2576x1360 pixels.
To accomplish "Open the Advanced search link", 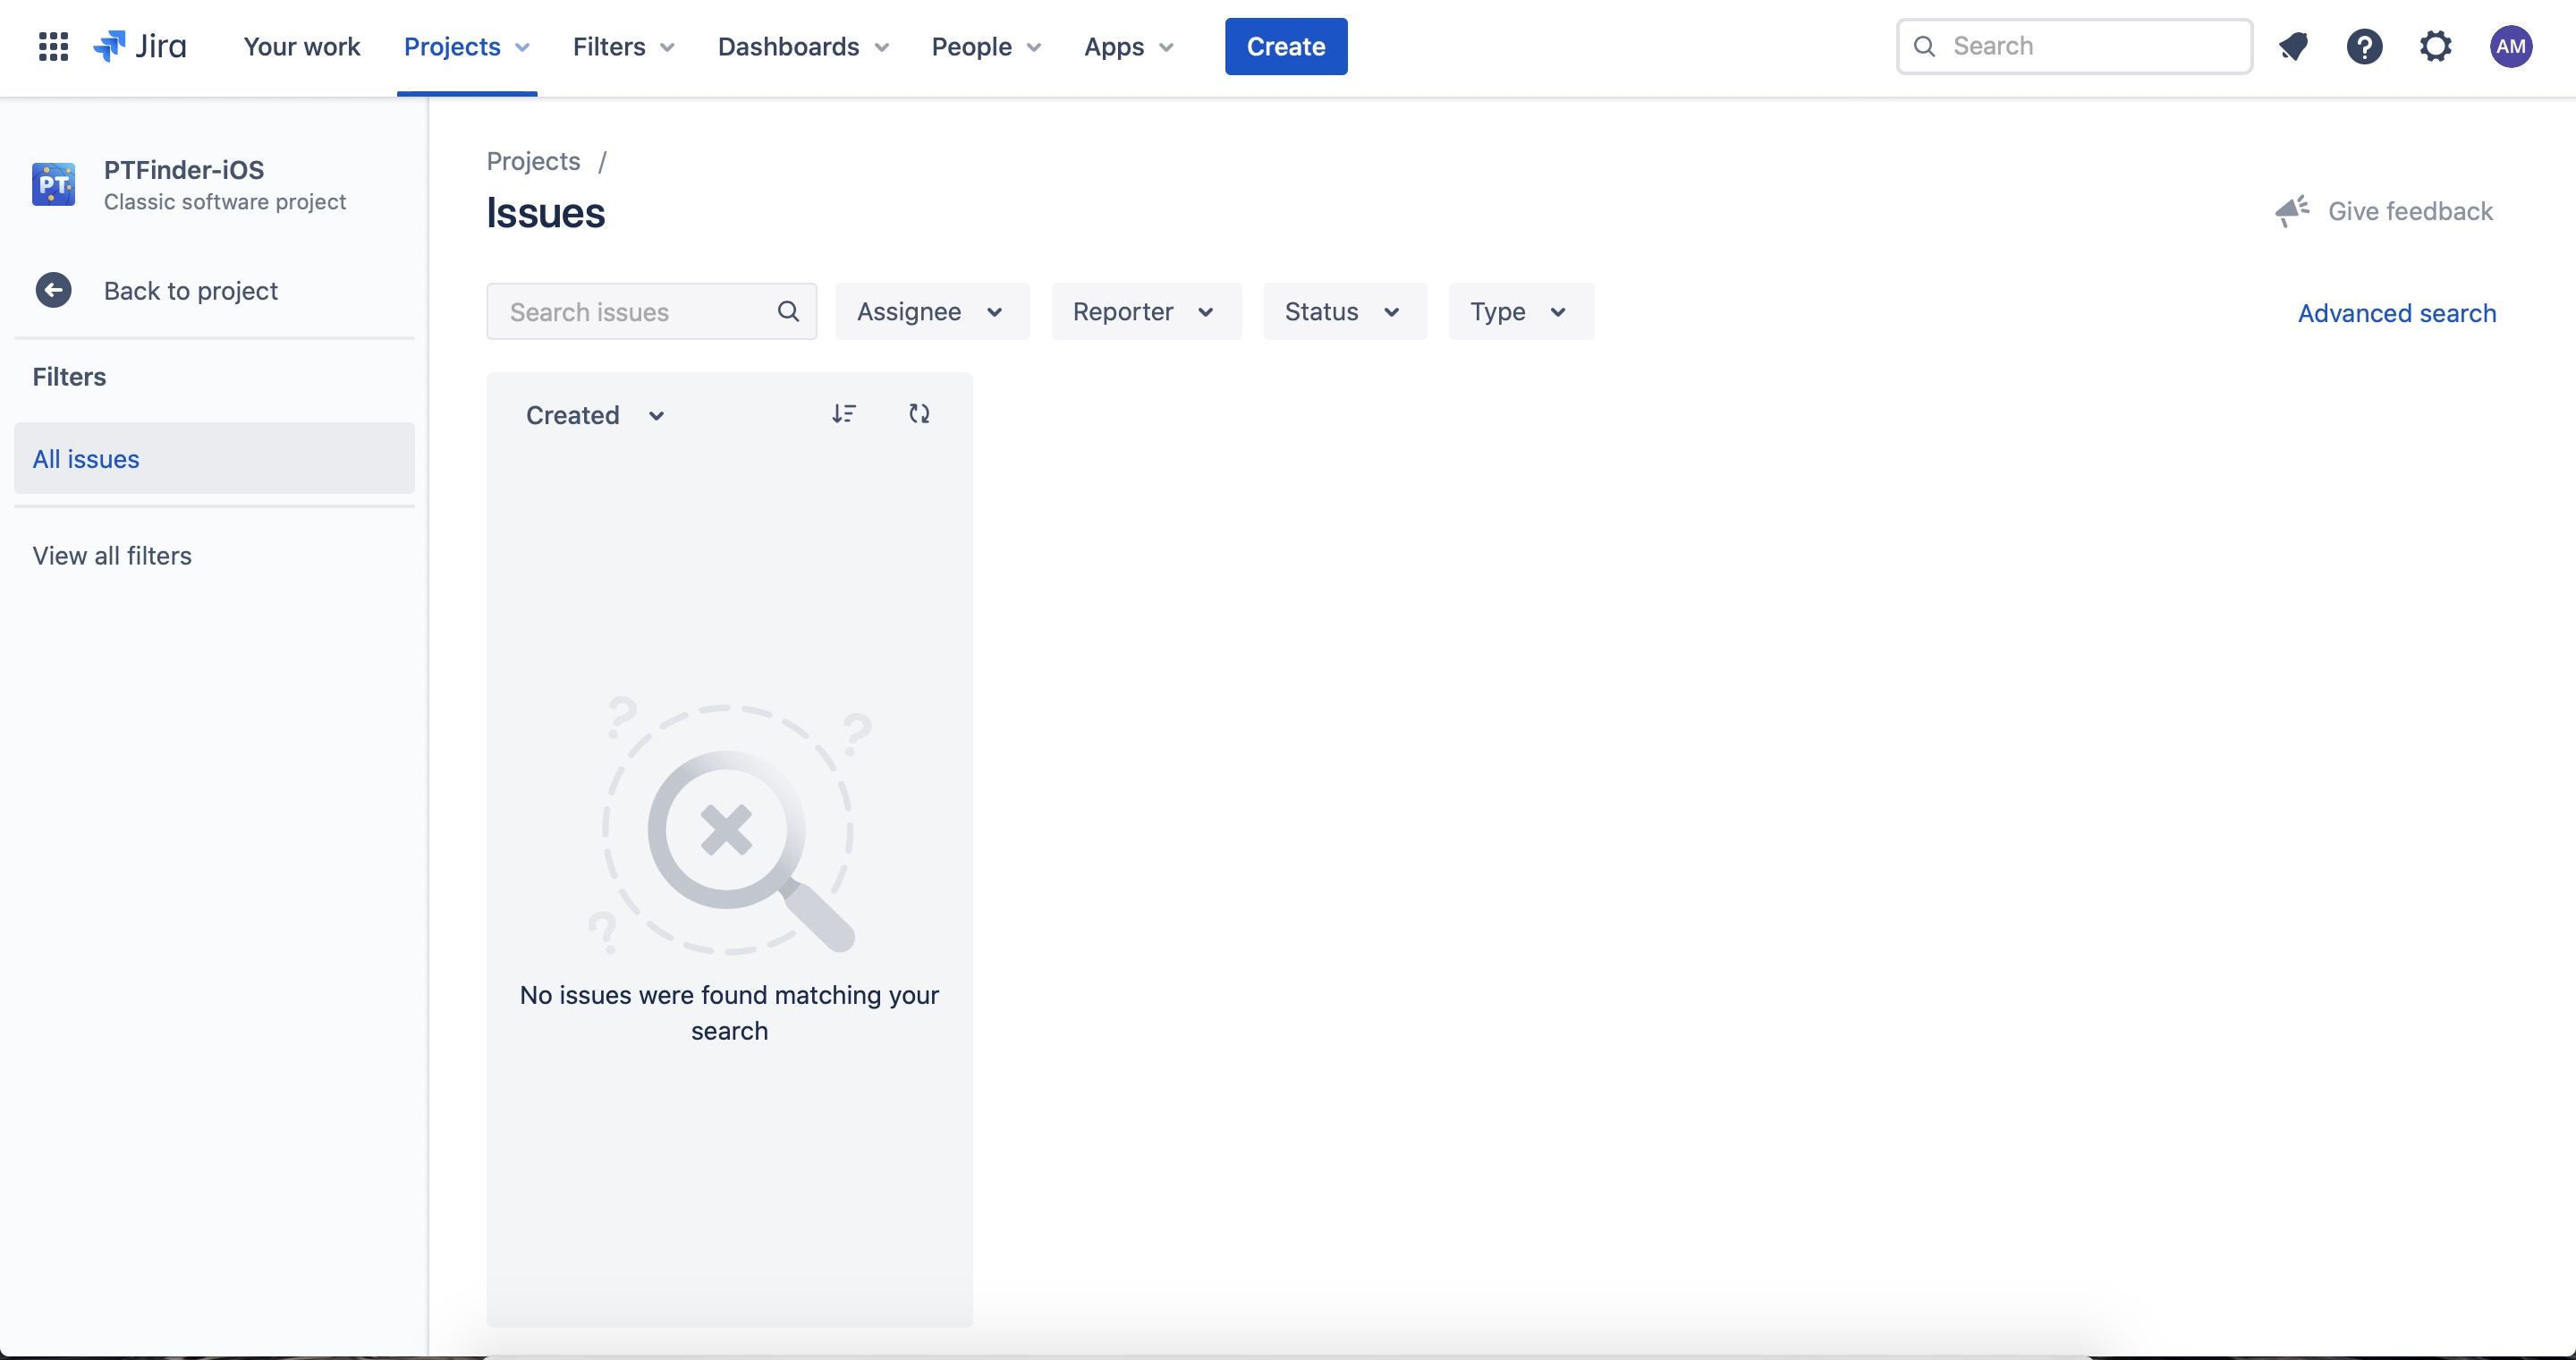I will [2397, 313].
